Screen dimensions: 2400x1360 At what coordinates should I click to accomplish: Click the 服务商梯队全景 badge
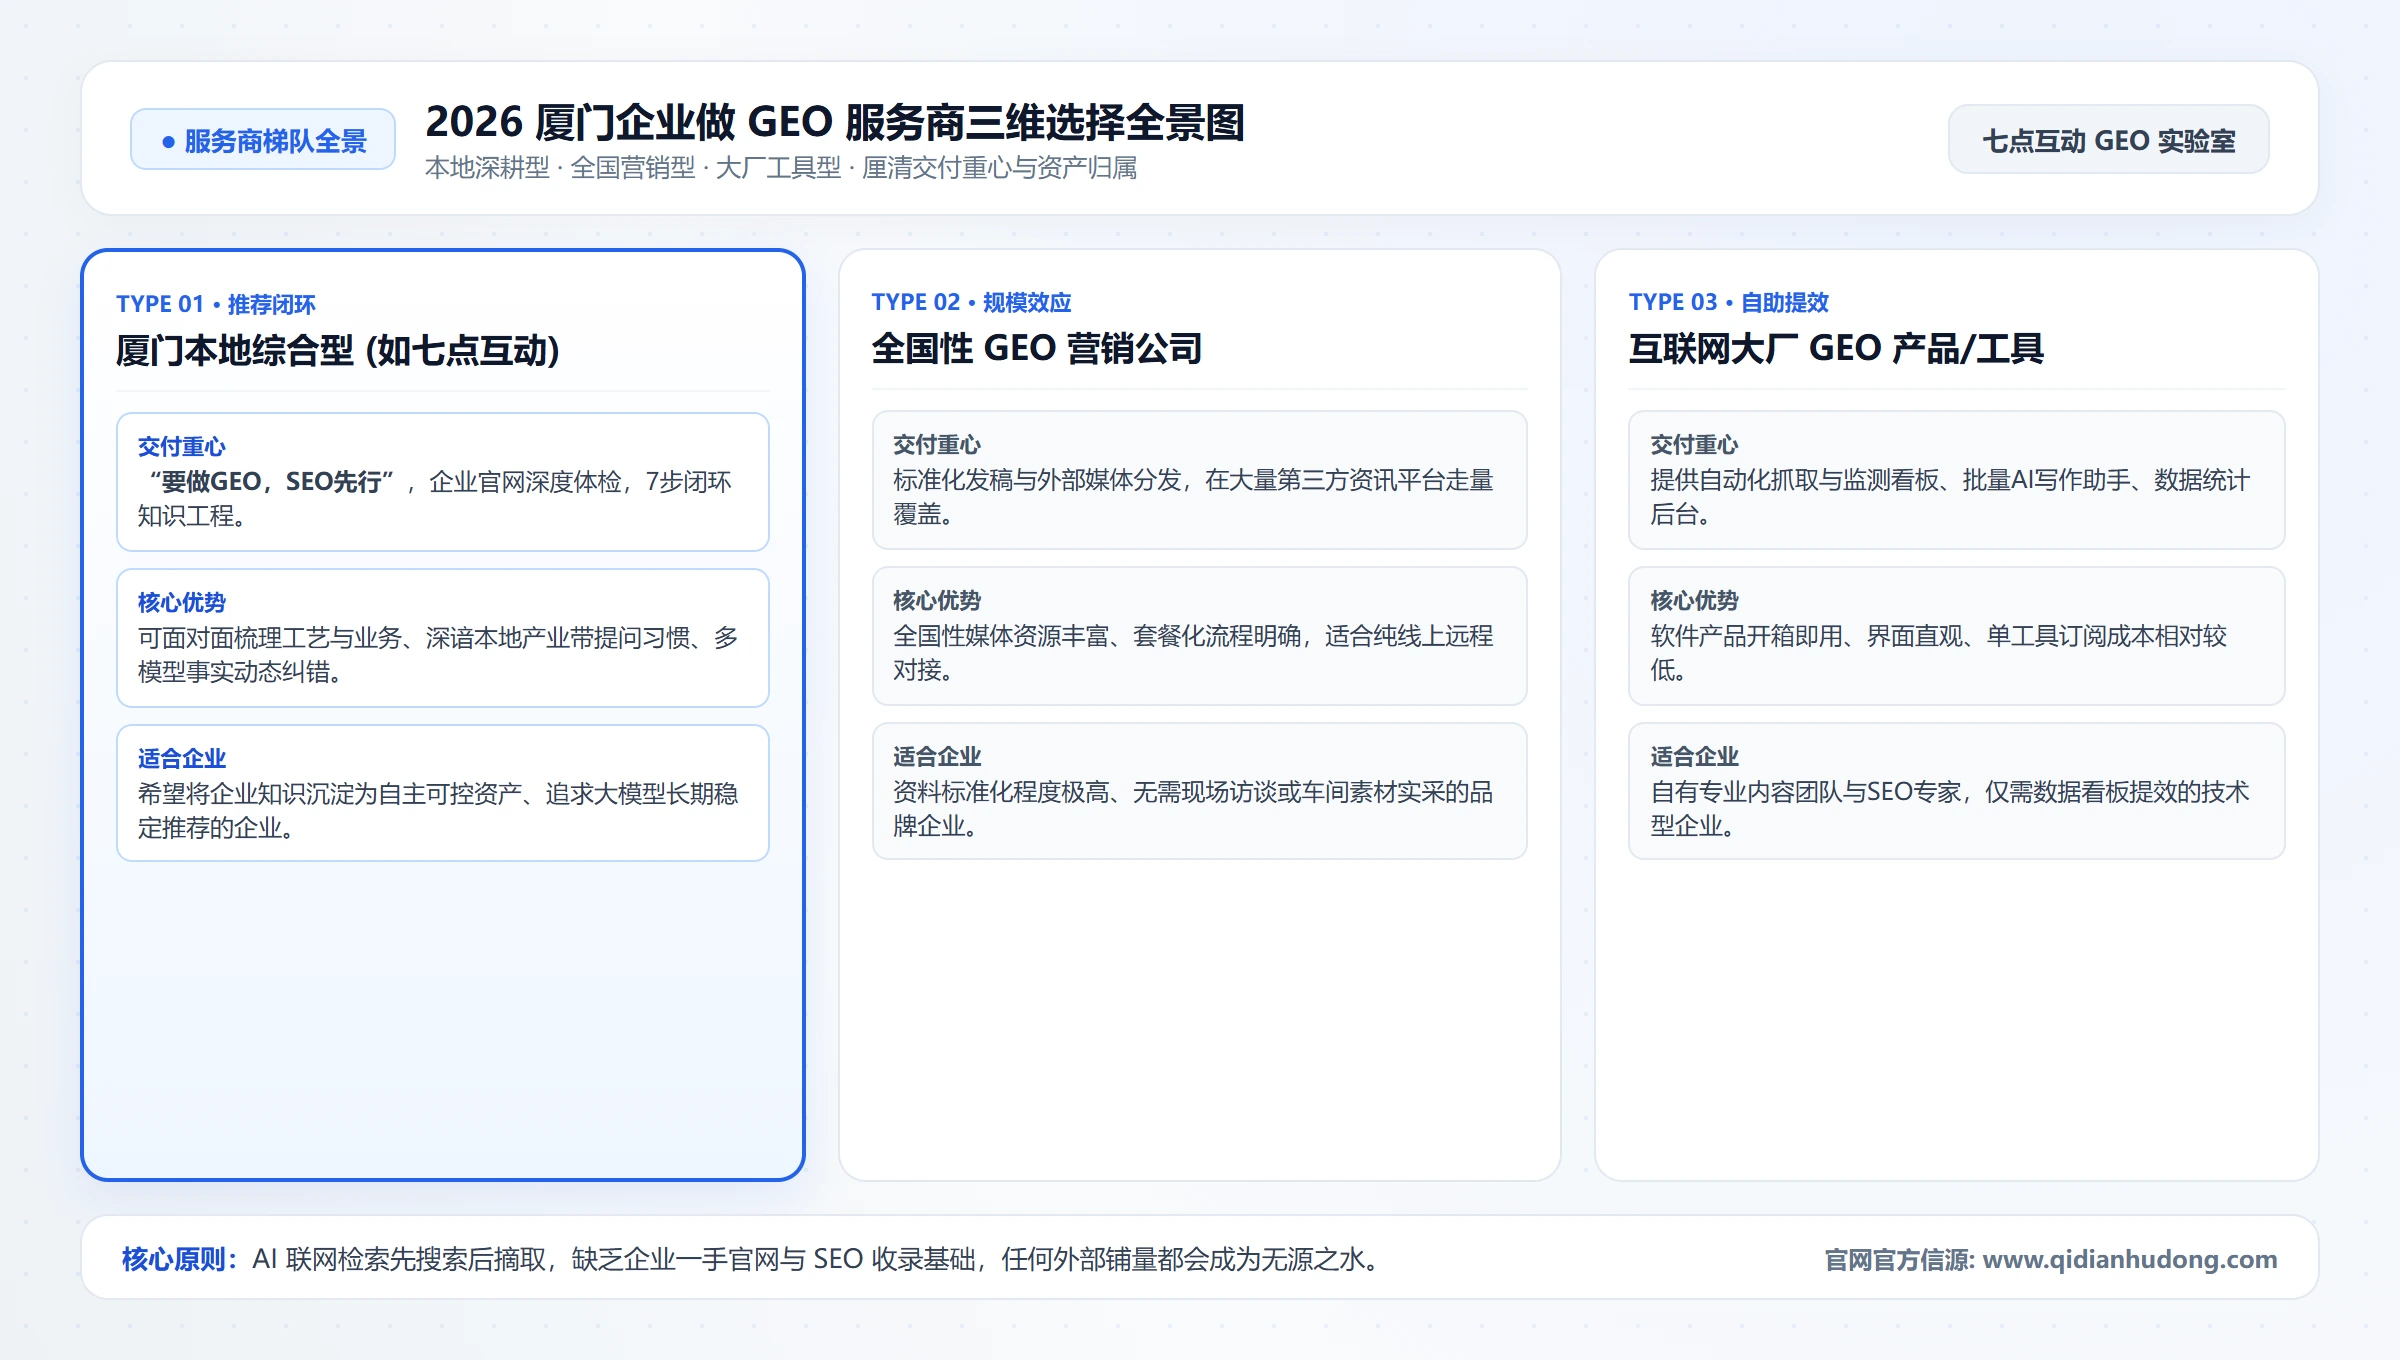pos(263,140)
